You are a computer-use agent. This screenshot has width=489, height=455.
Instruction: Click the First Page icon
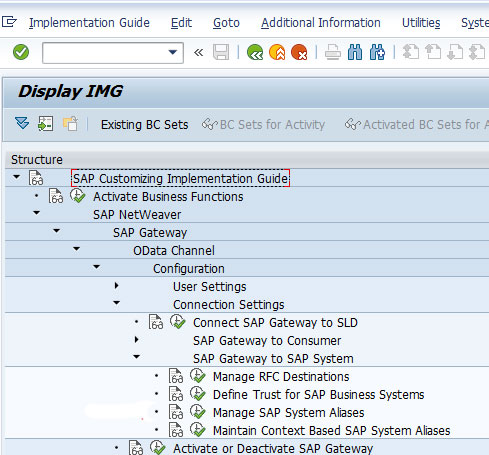pos(411,52)
